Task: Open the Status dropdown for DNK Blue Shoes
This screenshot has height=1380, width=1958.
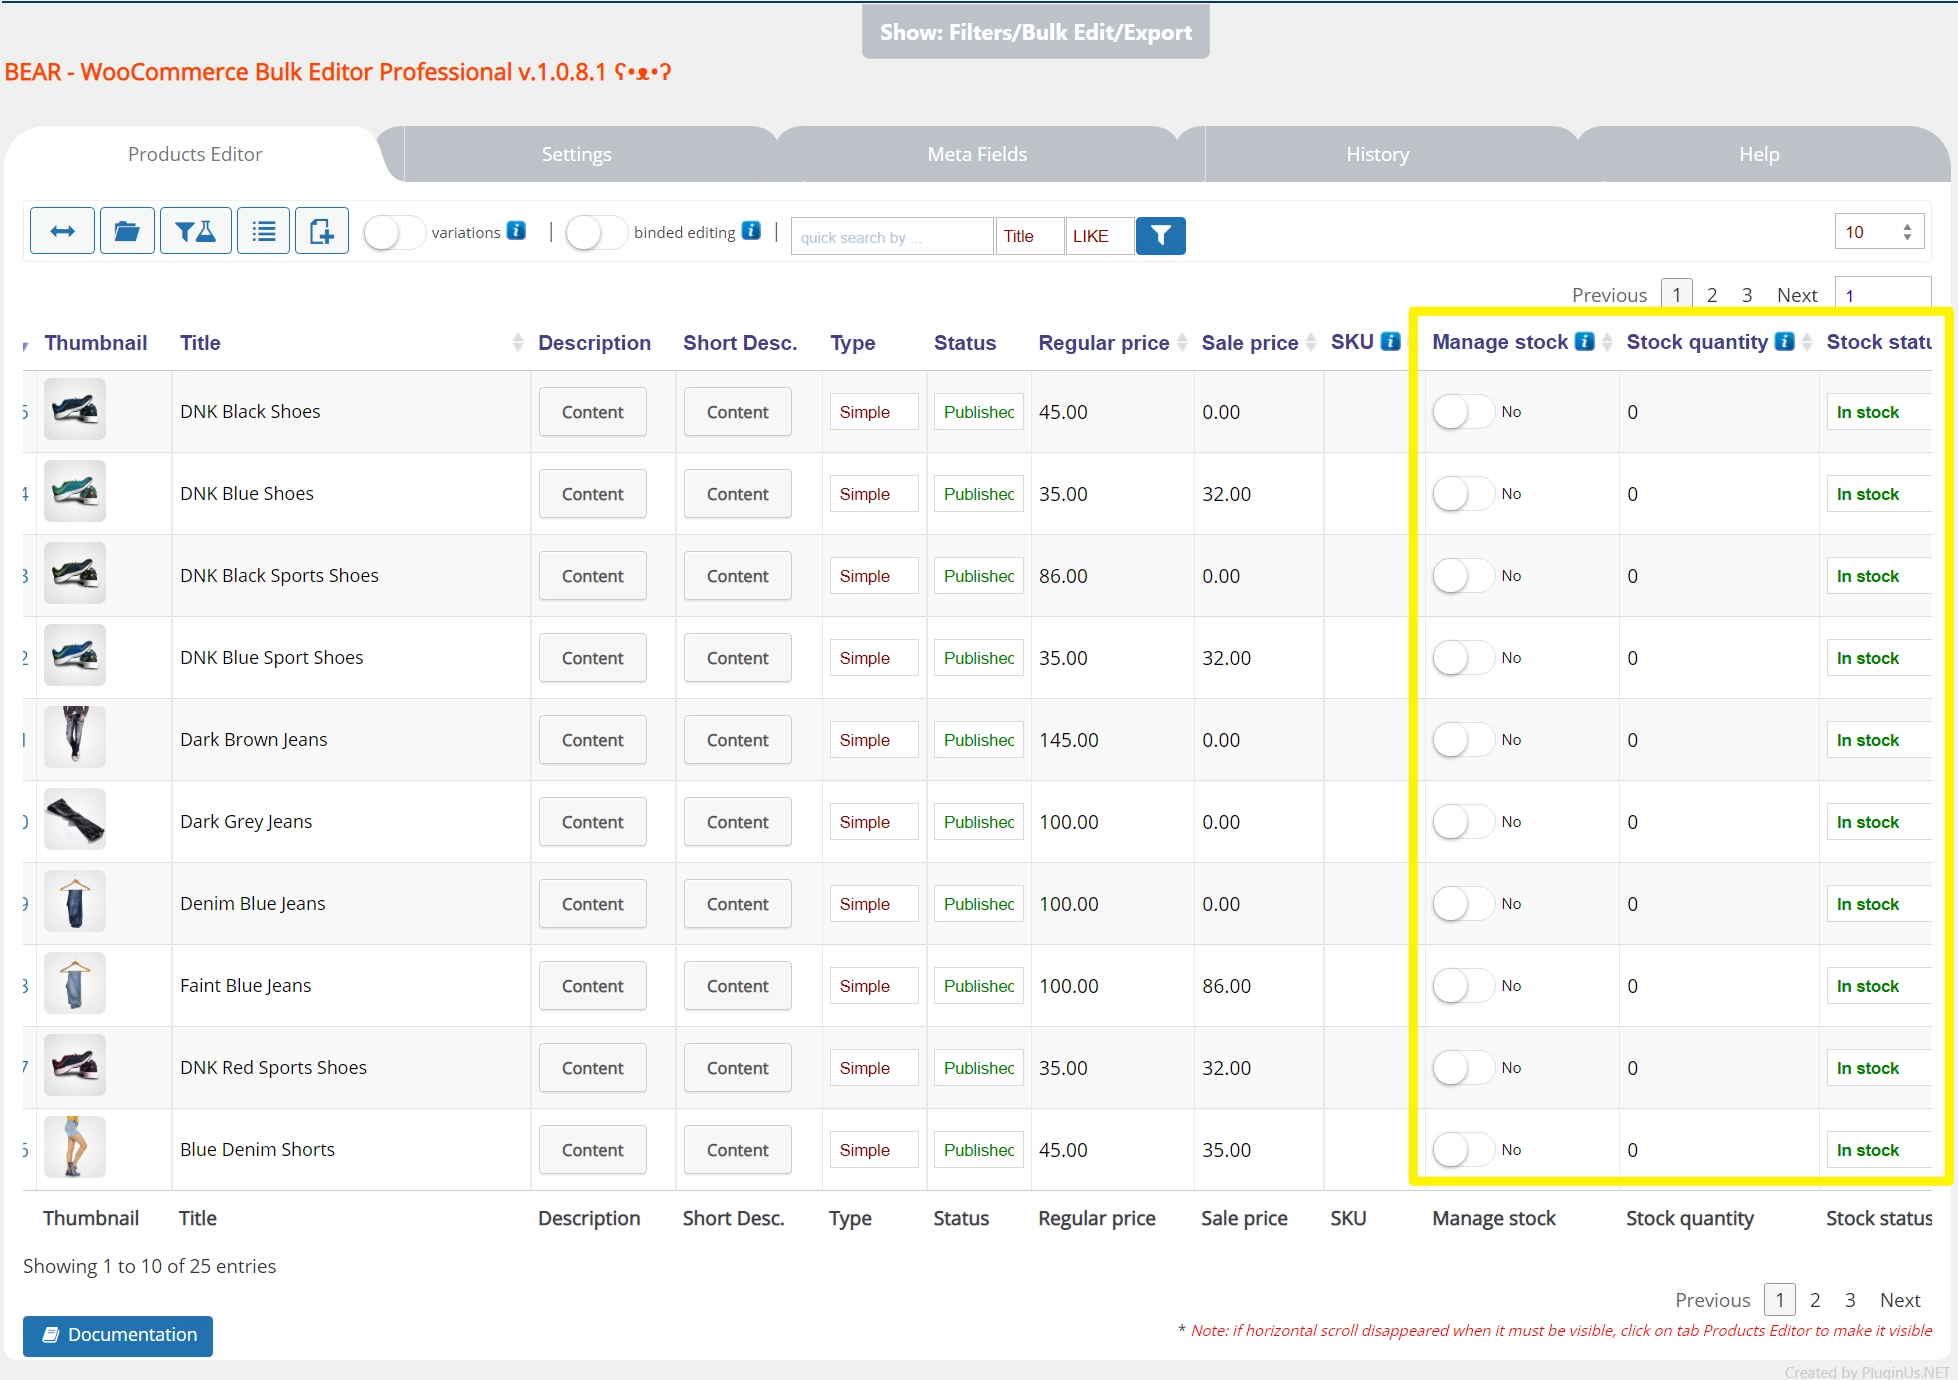Action: coord(978,494)
